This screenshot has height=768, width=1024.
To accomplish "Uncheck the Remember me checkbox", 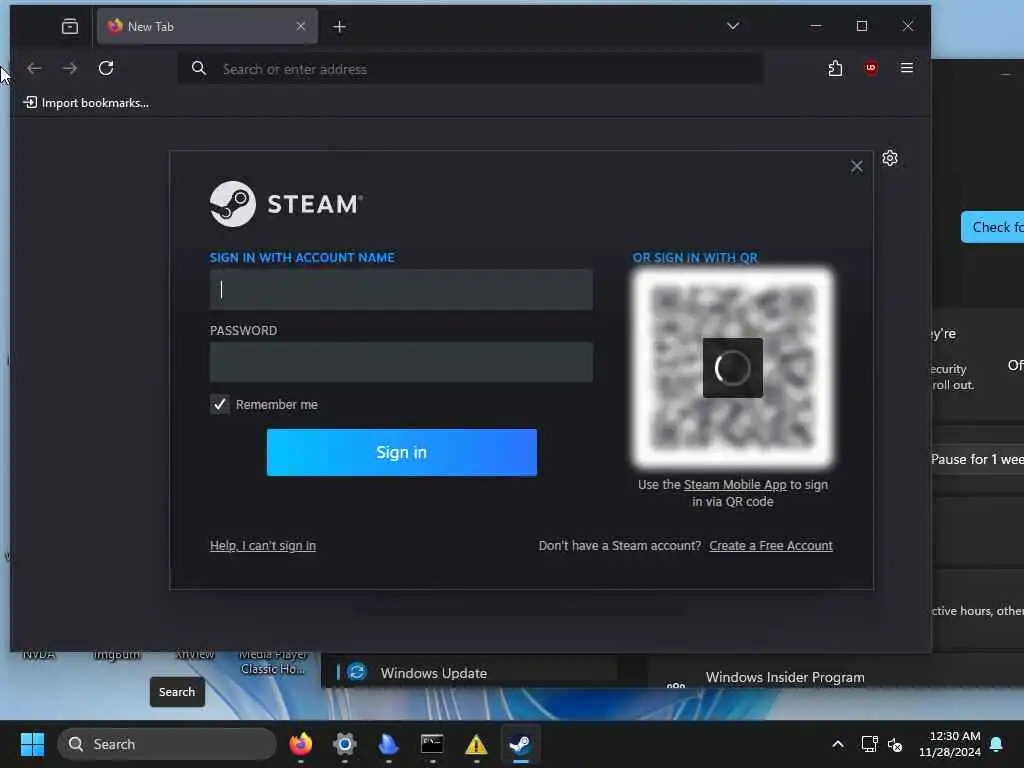I will tap(219, 404).
